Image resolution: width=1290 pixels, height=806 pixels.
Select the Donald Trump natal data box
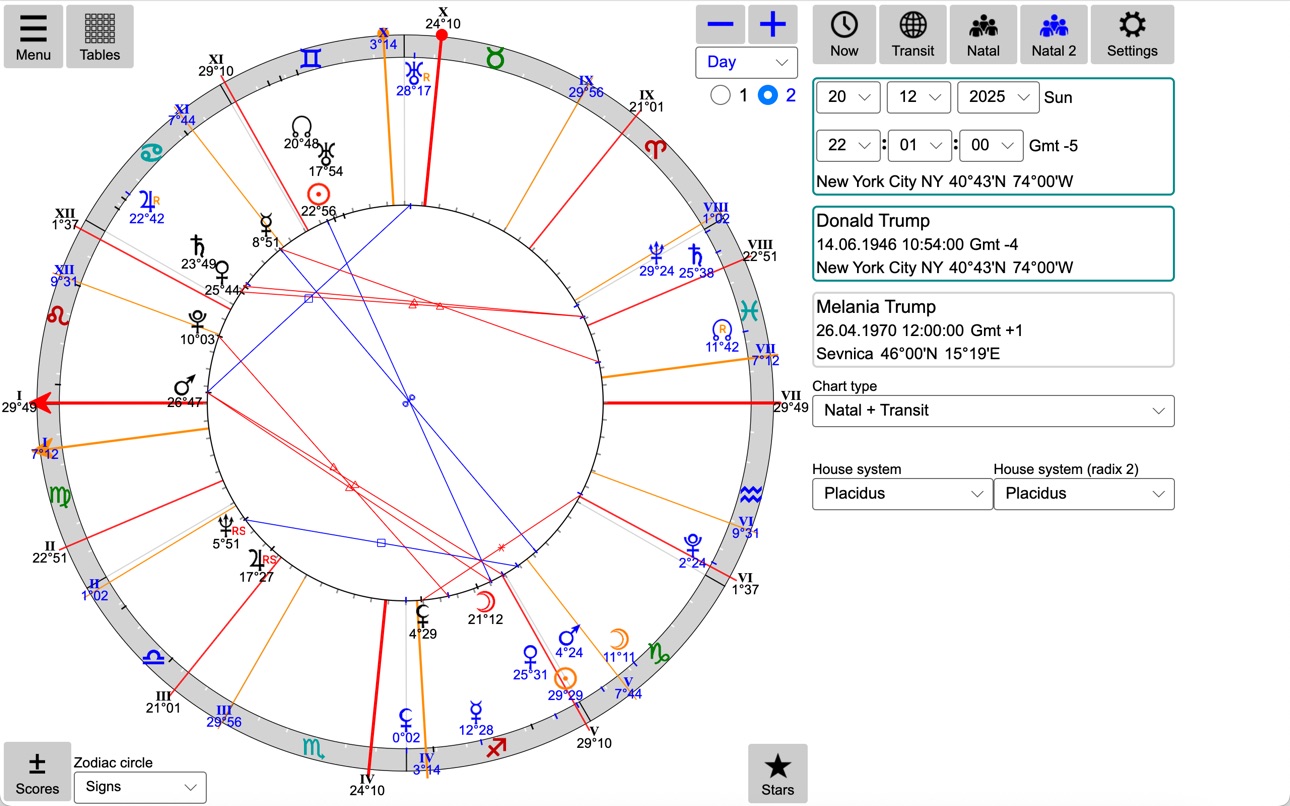click(993, 244)
